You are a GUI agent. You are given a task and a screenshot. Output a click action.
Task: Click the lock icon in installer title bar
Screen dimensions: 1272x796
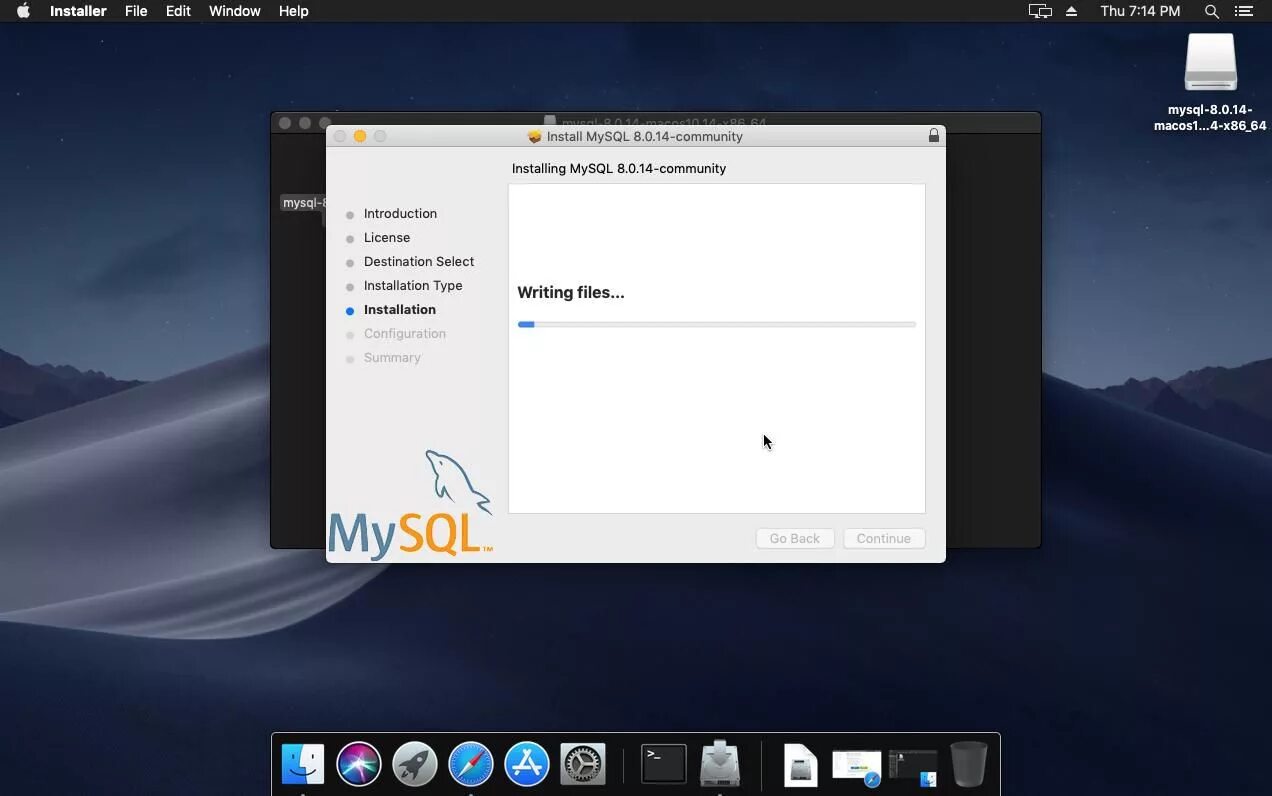click(934, 135)
